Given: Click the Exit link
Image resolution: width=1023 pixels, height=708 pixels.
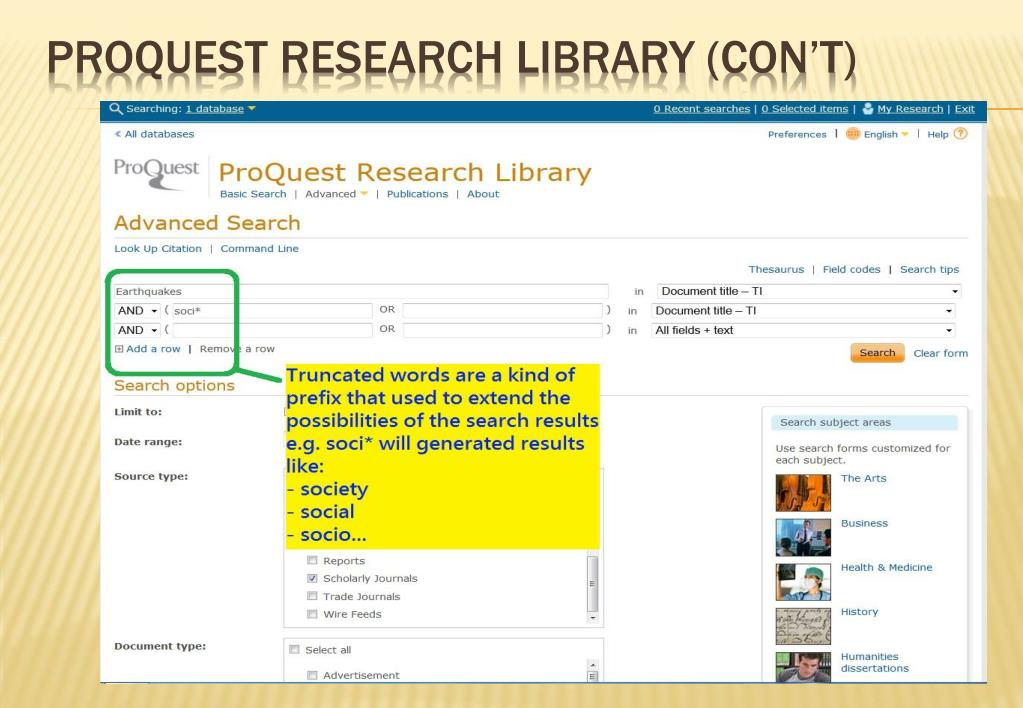Looking at the screenshot, I should click(965, 109).
